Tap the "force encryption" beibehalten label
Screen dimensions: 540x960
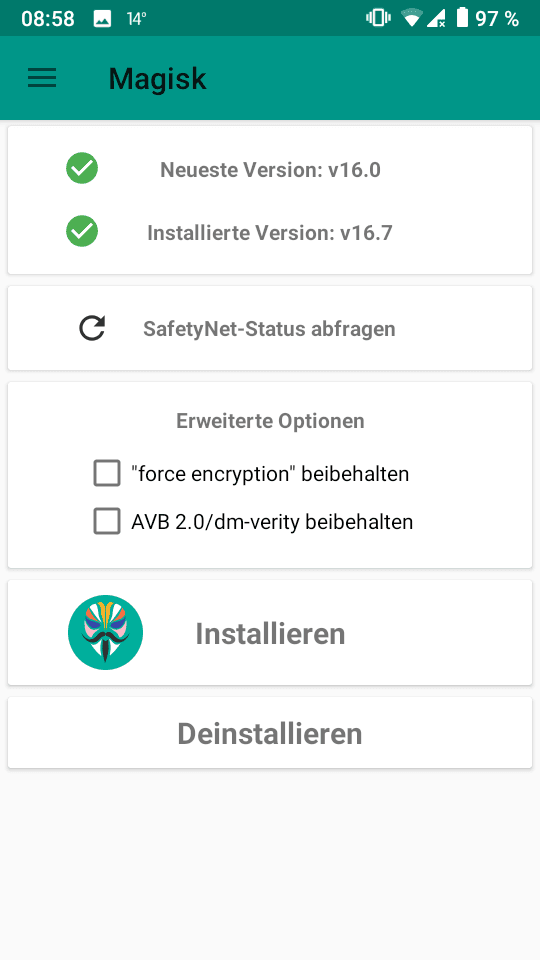click(270, 474)
